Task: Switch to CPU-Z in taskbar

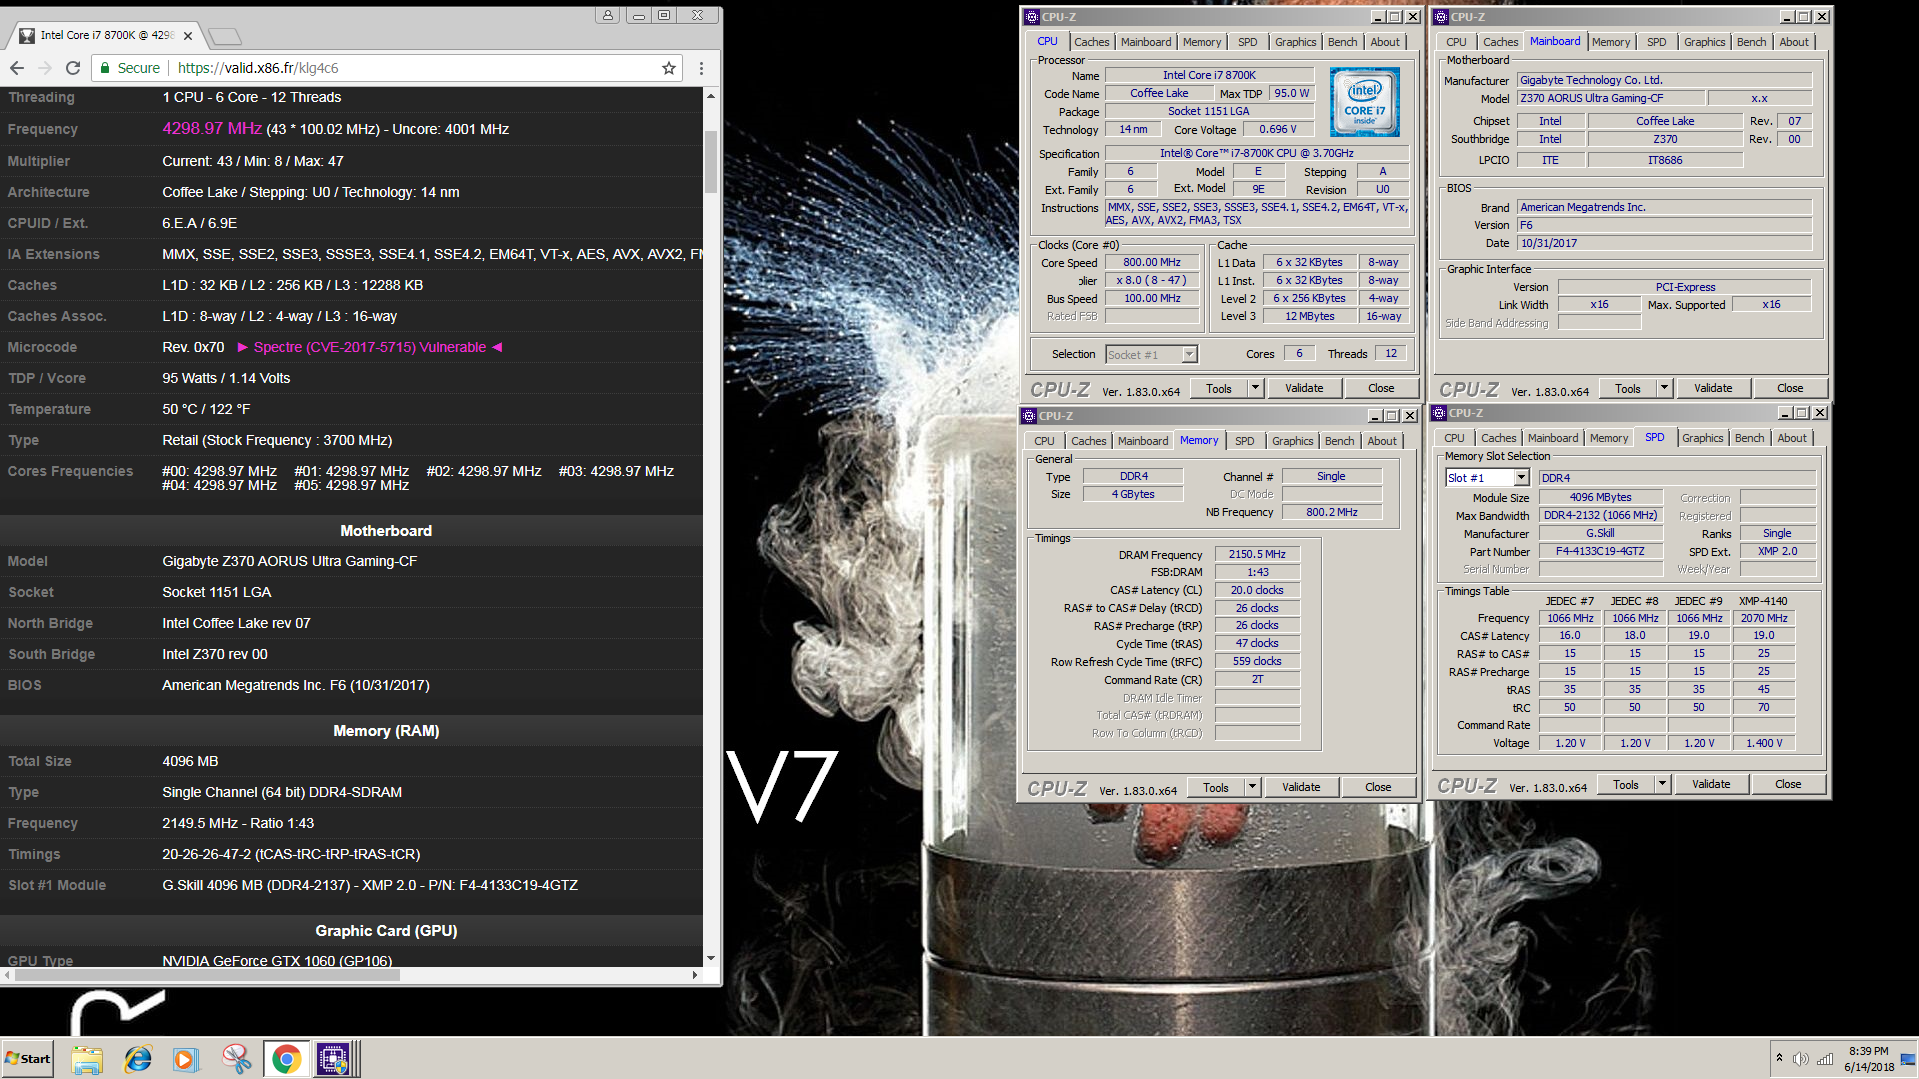Action: click(x=334, y=1059)
